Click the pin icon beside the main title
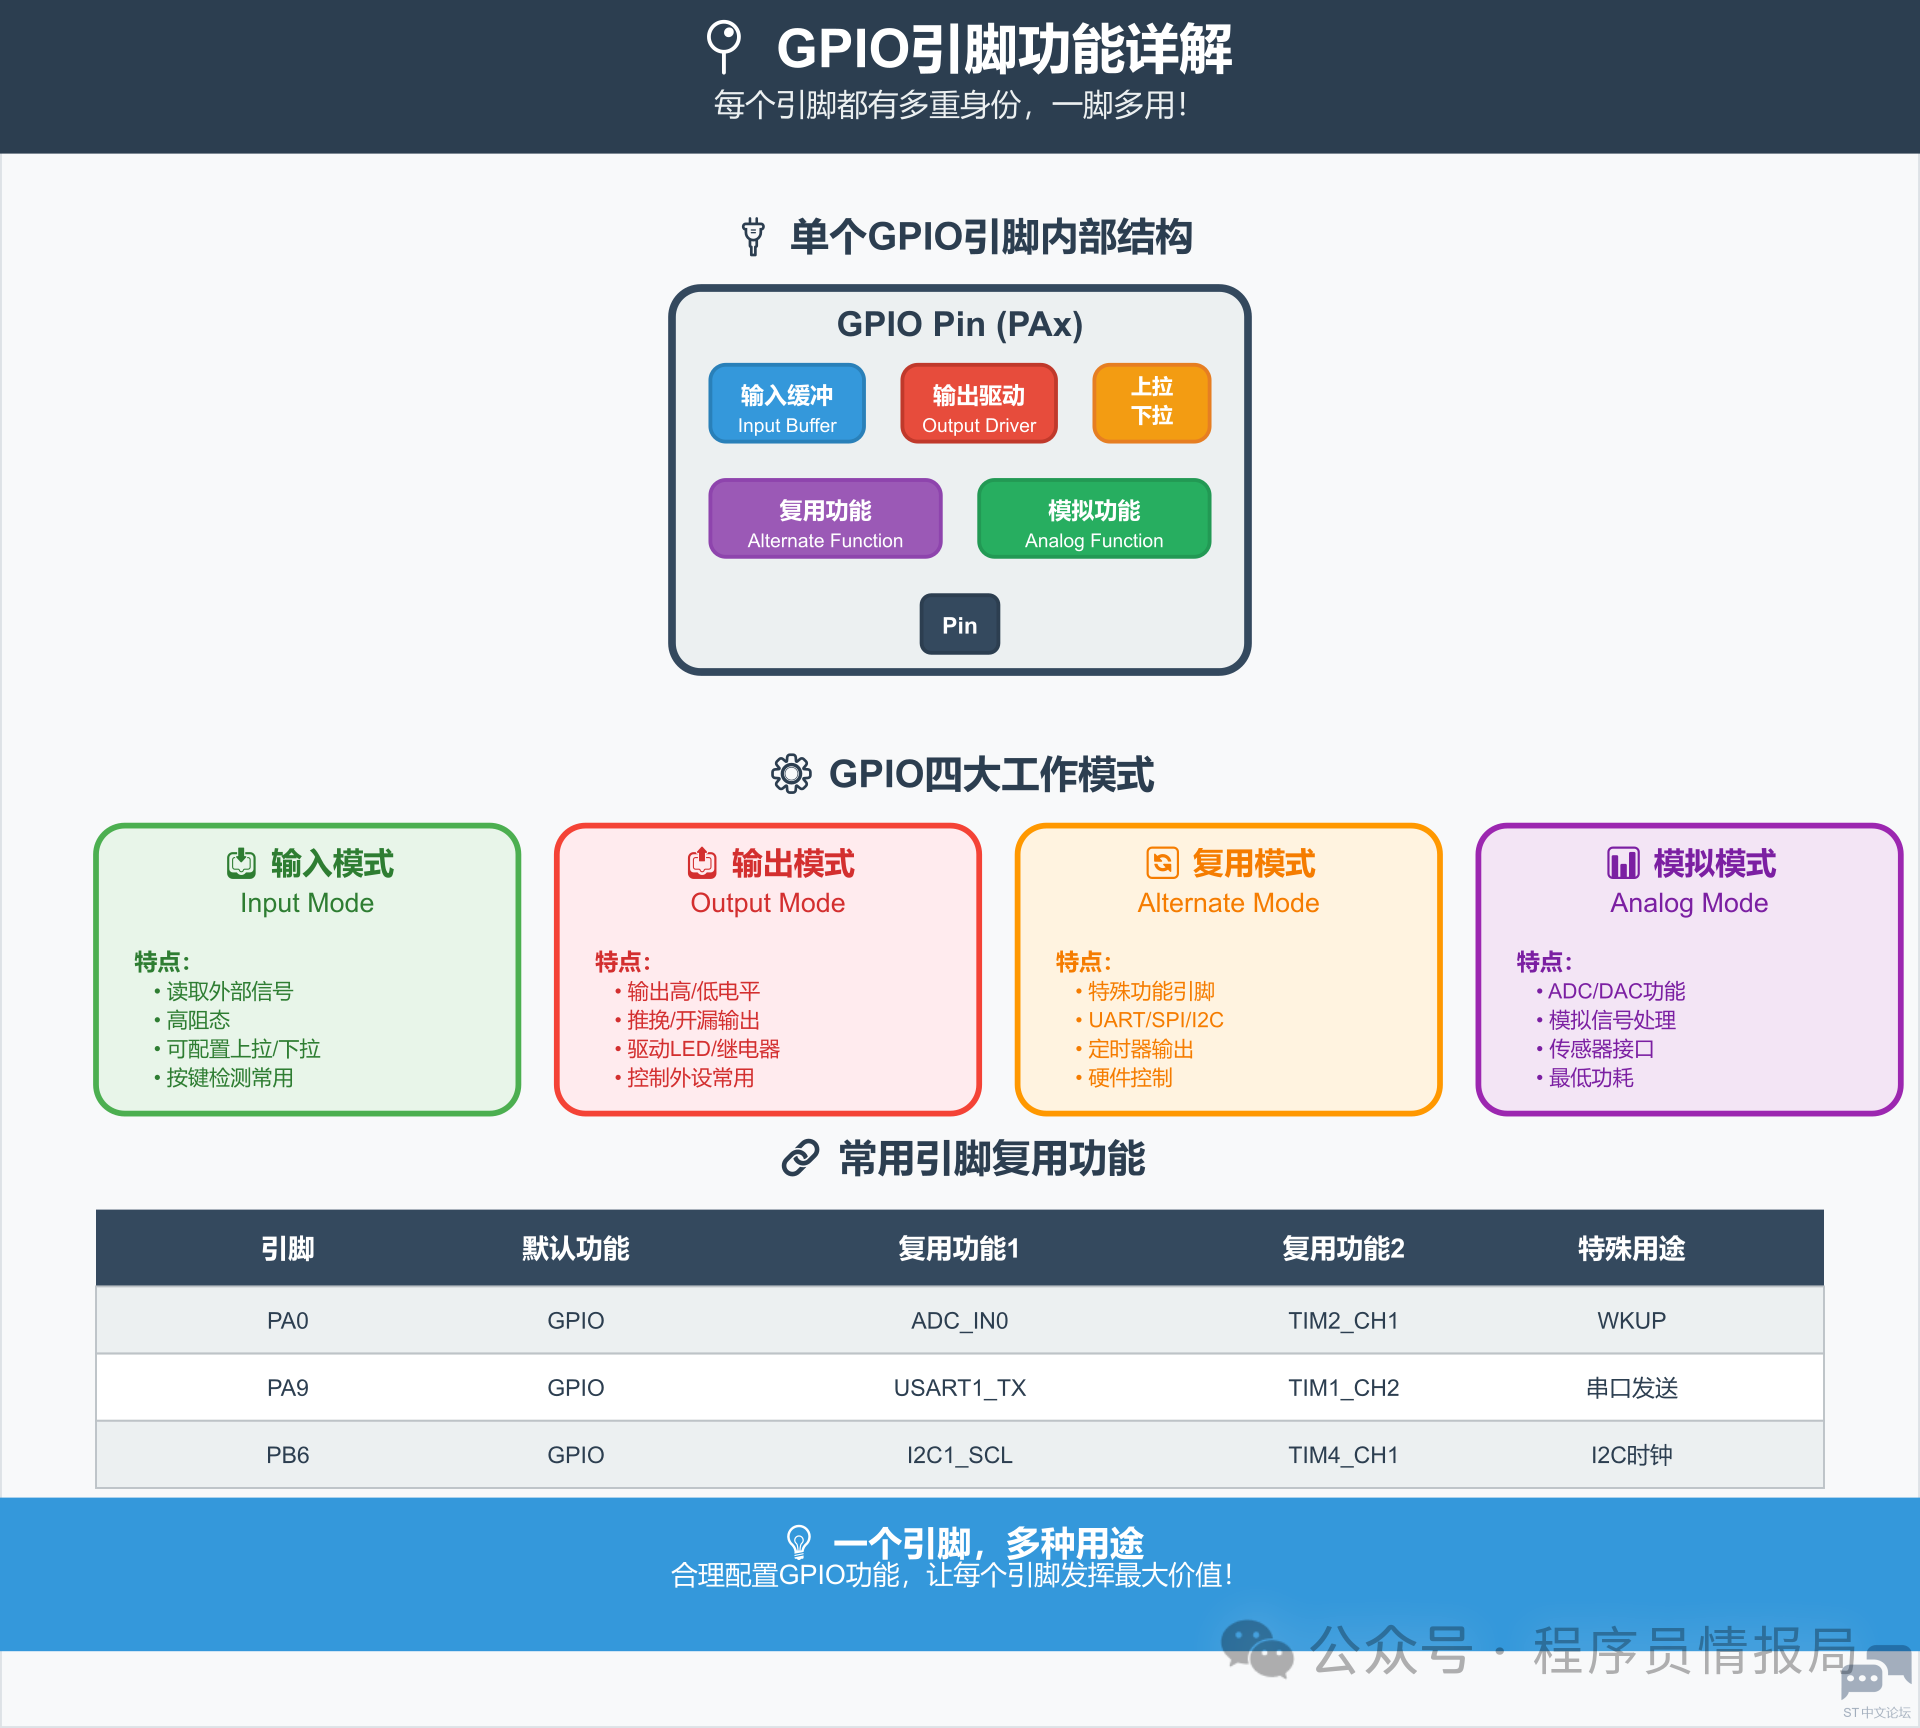This screenshot has width=1920, height=1728. click(723, 46)
